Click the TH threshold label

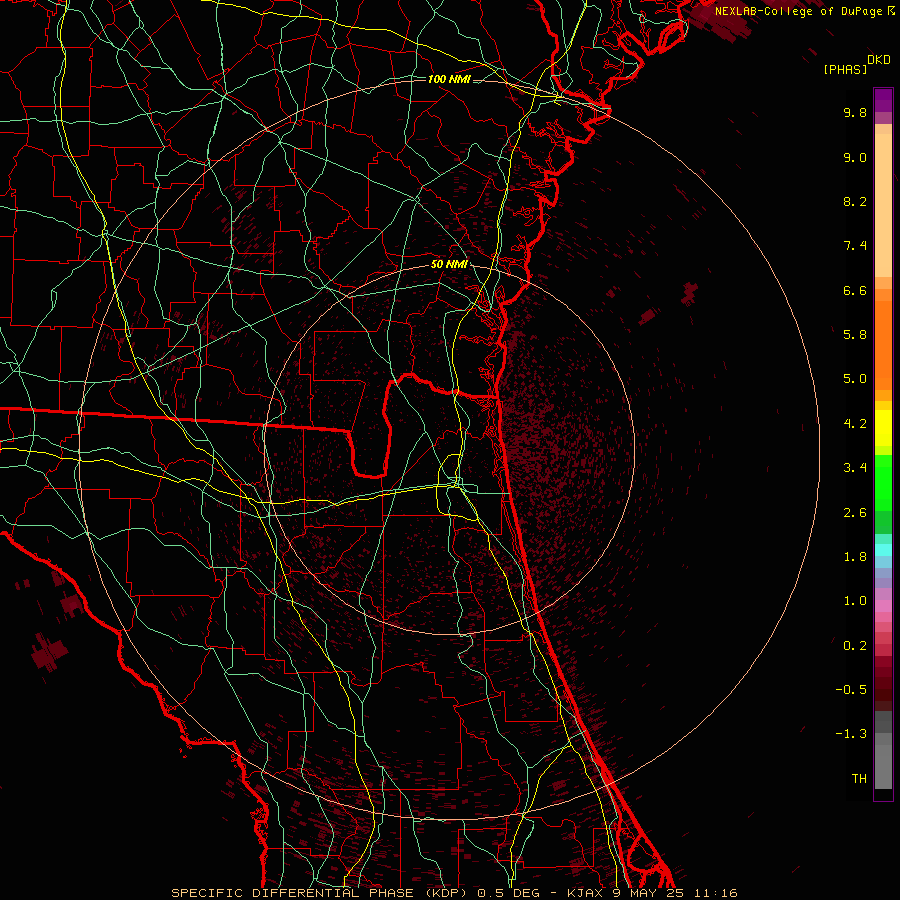(859, 779)
